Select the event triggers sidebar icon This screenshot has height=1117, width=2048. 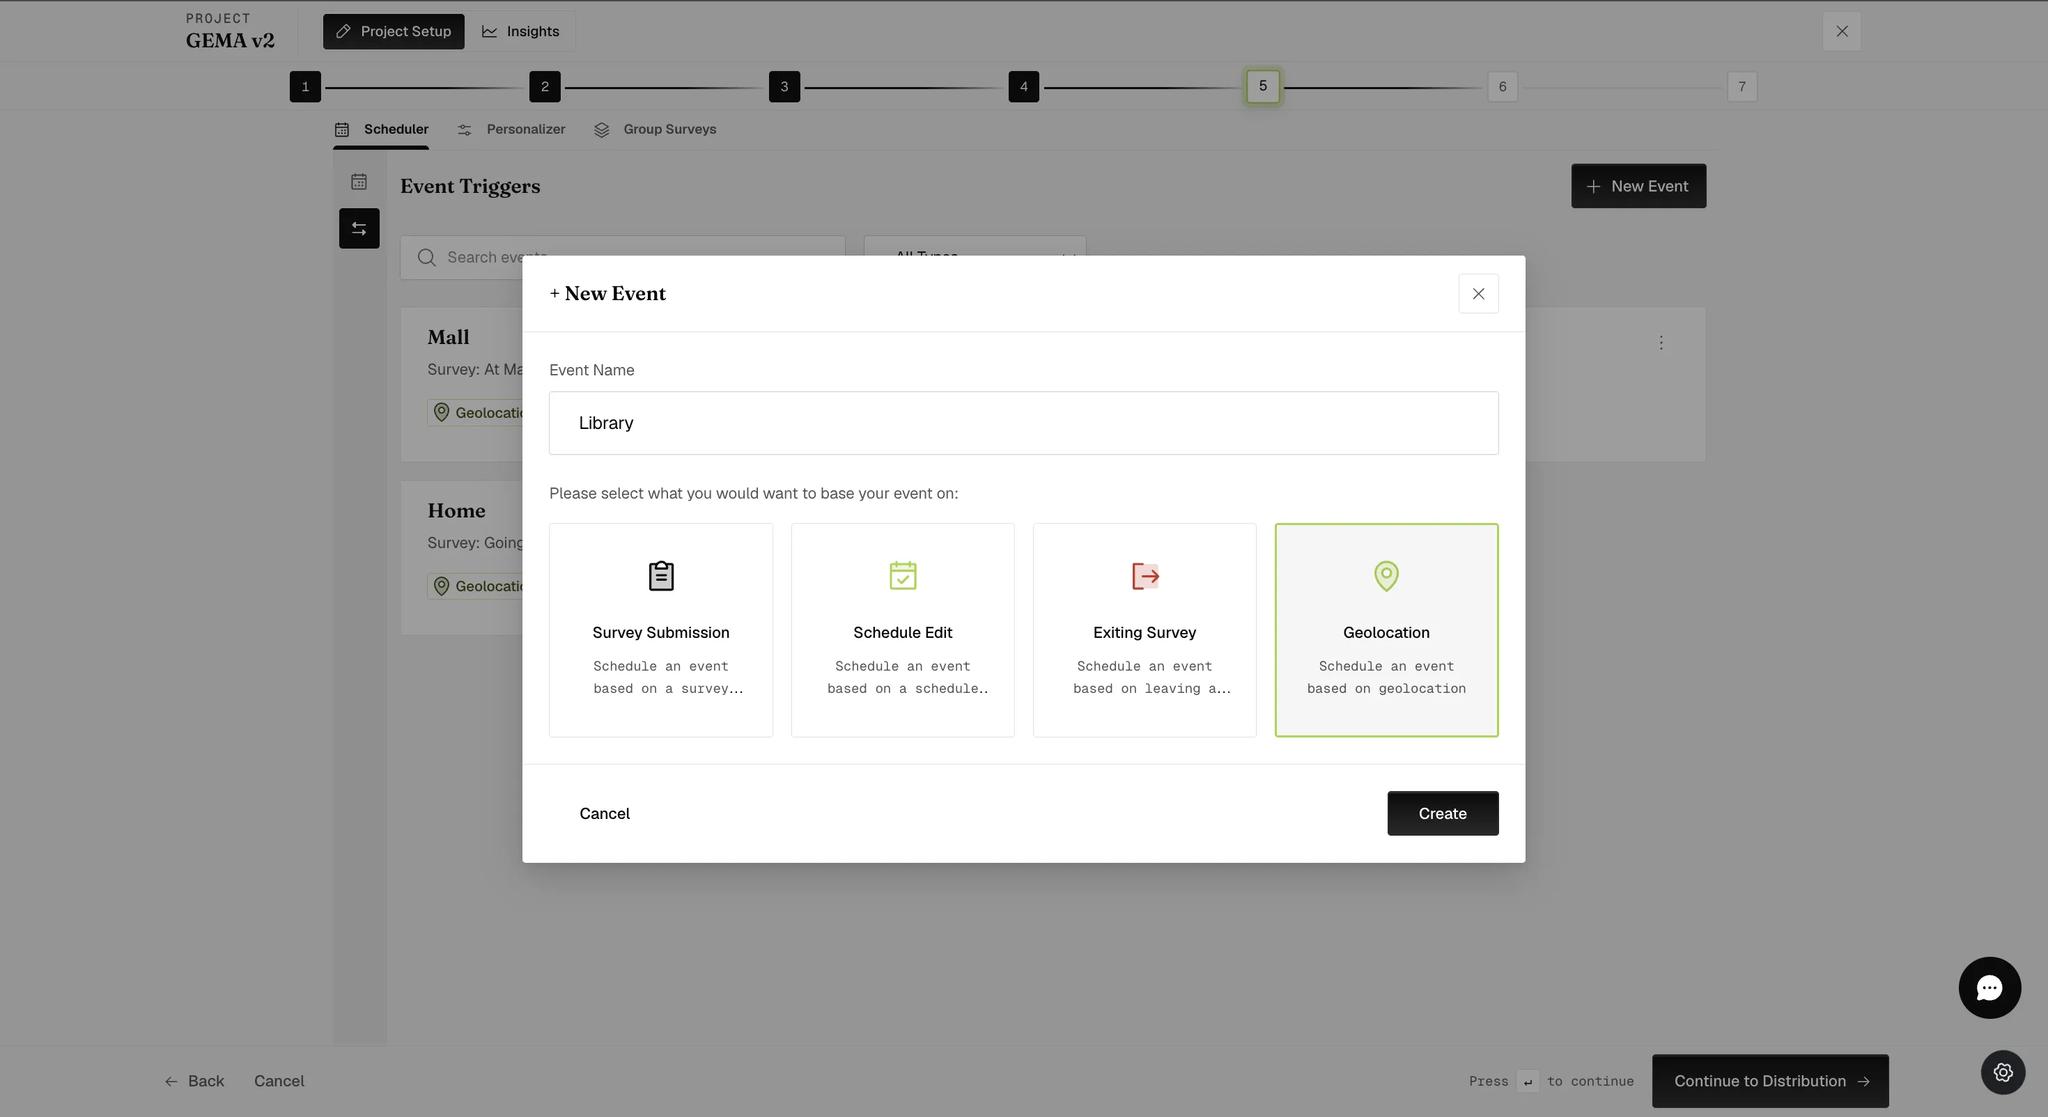pos(359,229)
